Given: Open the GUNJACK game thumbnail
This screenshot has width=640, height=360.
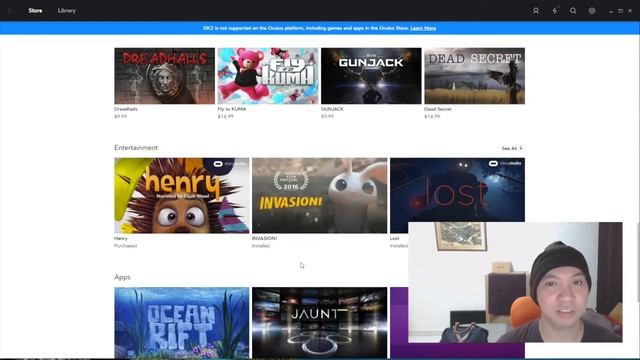Looking at the screenshot, I should click(x=371, y=76).
